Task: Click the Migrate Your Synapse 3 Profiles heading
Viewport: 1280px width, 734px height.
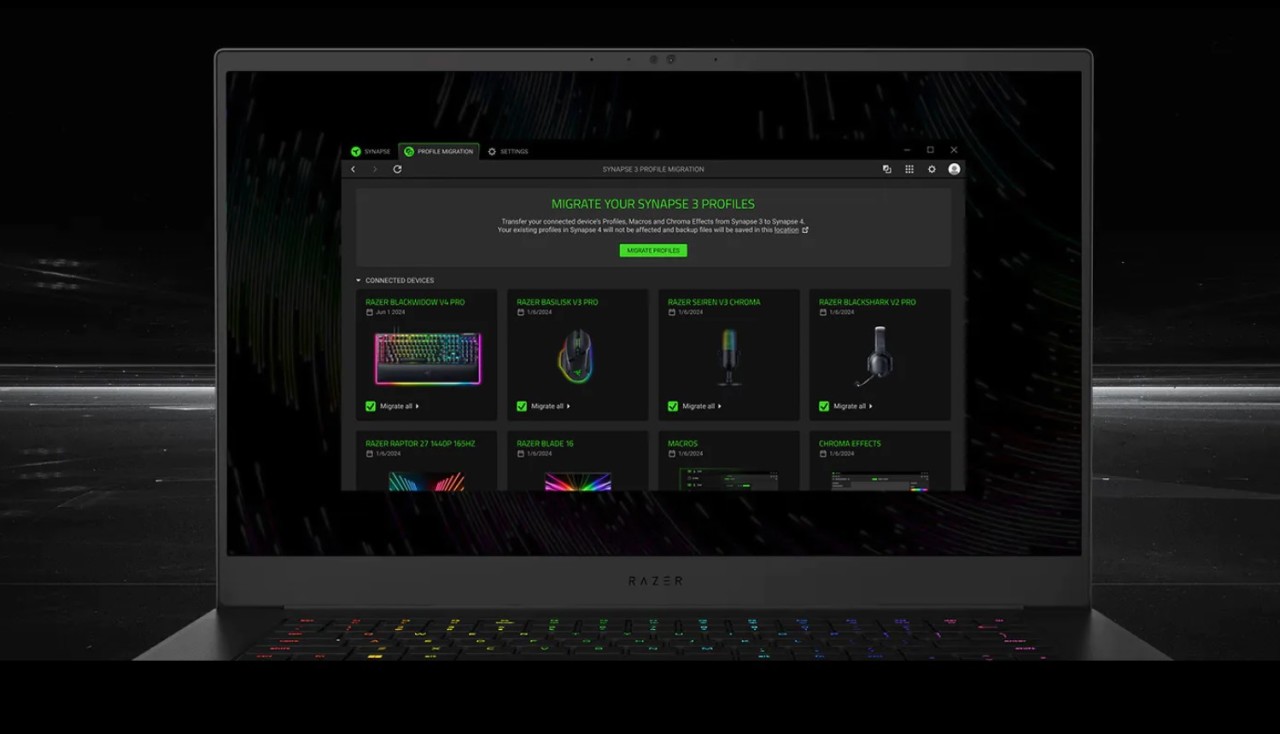Action: pos(653,204)
